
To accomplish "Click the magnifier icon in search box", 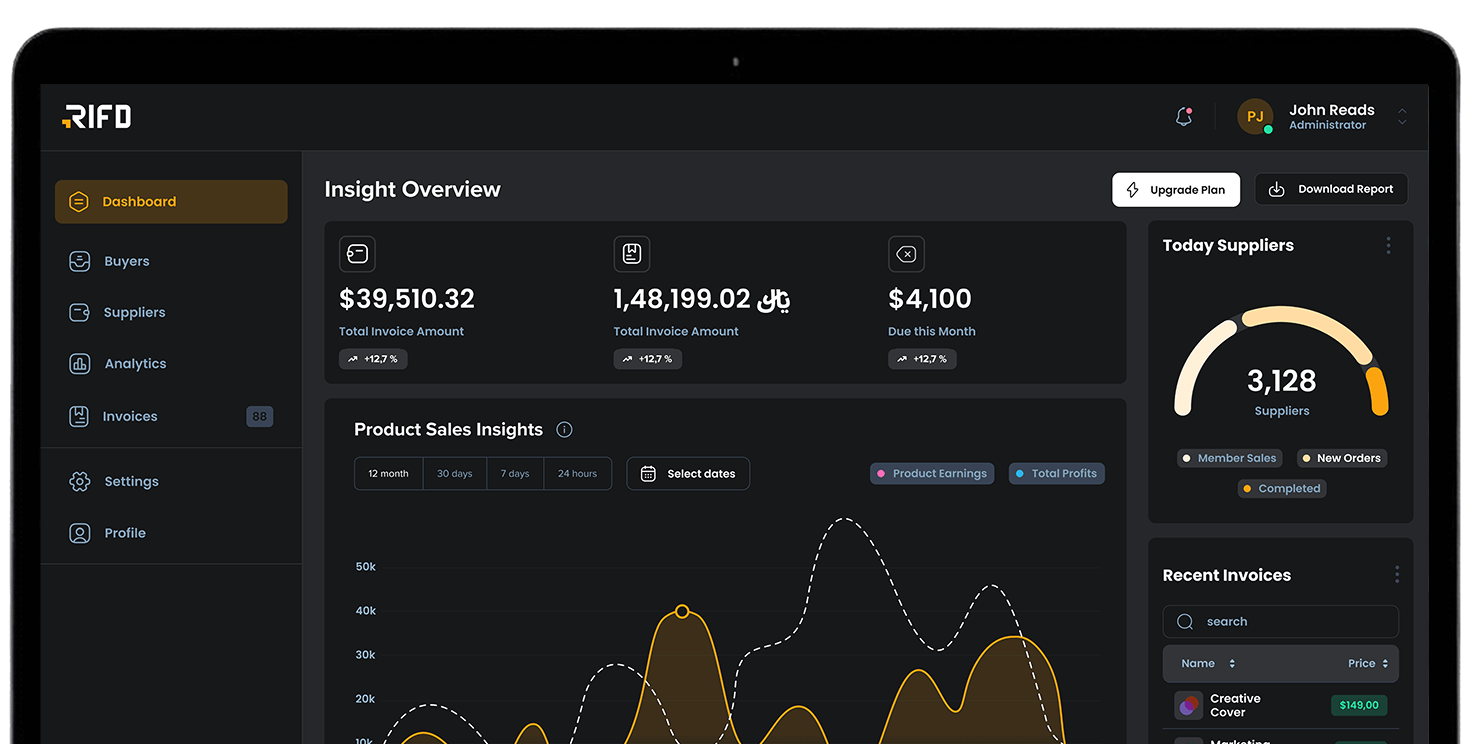I will coord(1185,622).
